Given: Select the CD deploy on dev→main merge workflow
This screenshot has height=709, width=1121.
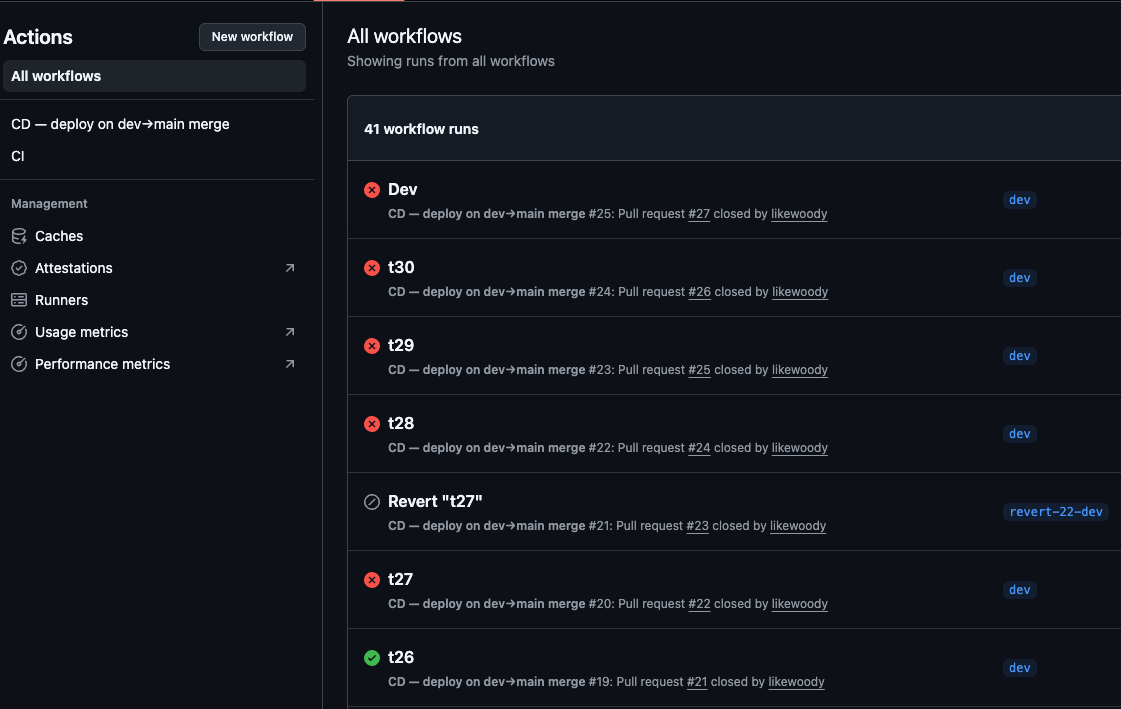Looking at the screenshot, I should tap(120, 124).
